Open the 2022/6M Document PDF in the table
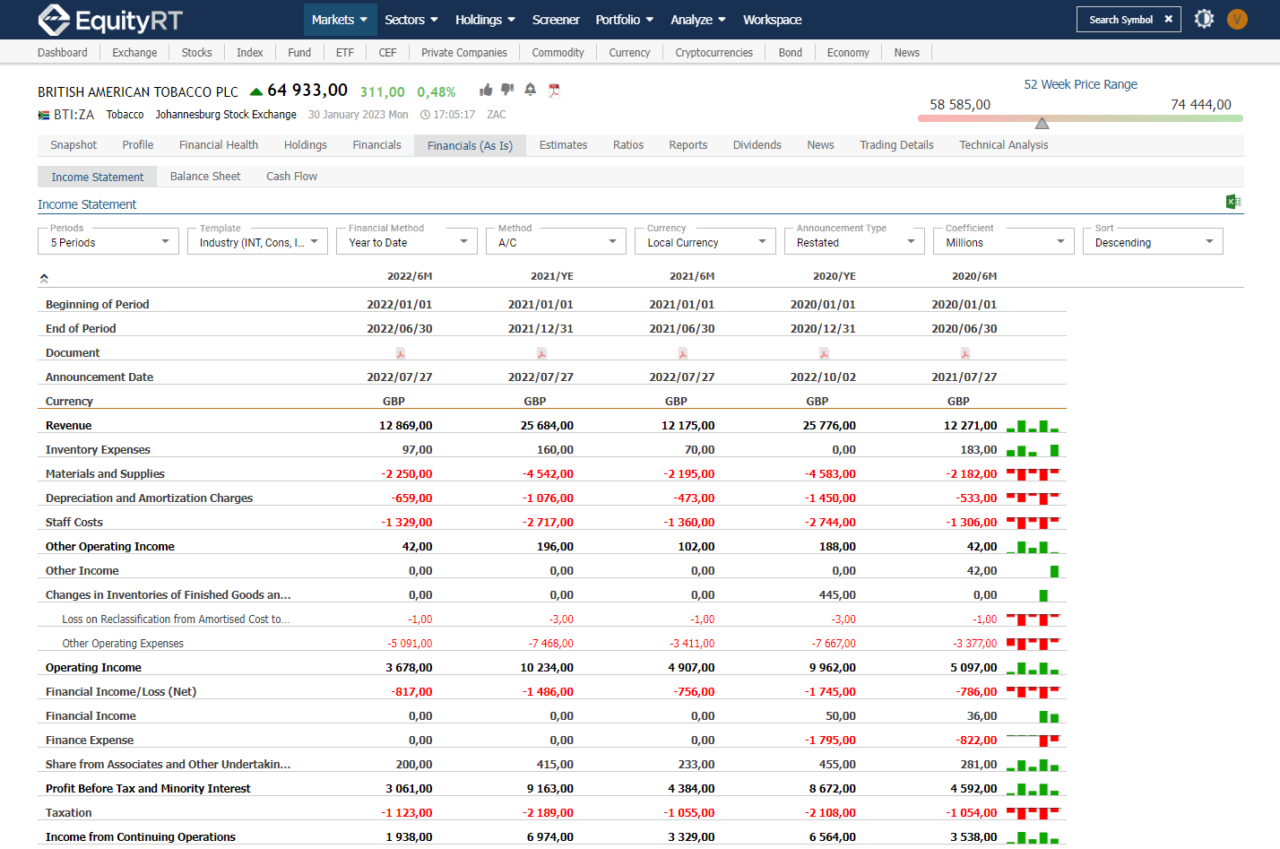 [400, 353]
